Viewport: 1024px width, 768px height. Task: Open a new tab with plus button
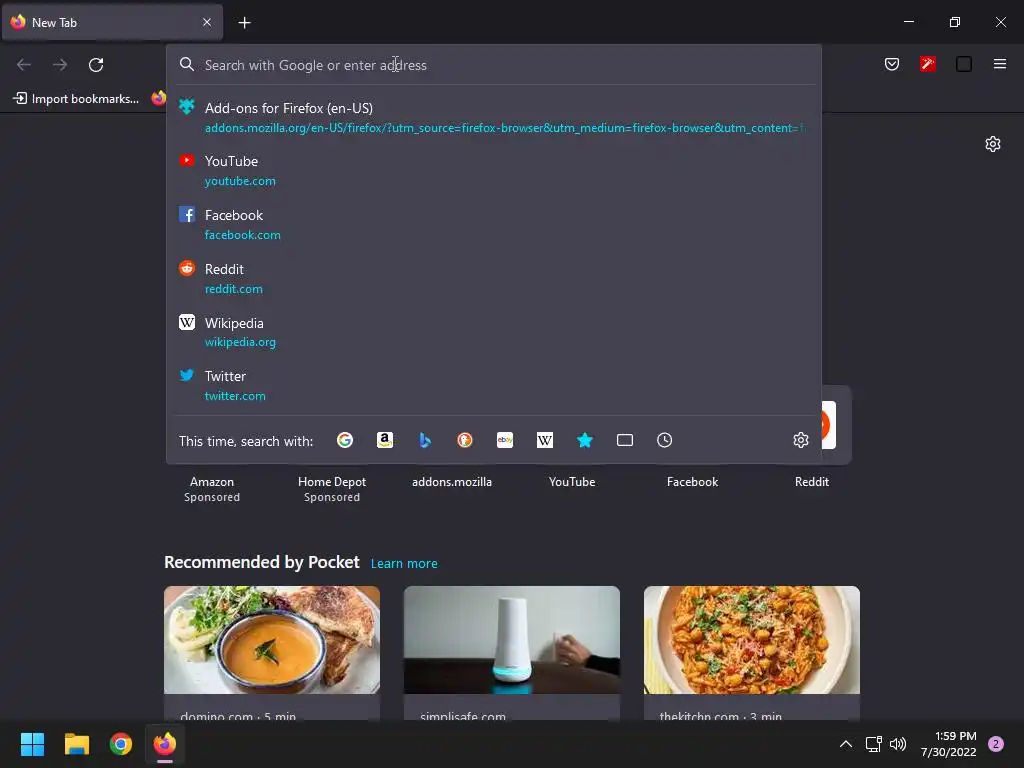(244, 23)
